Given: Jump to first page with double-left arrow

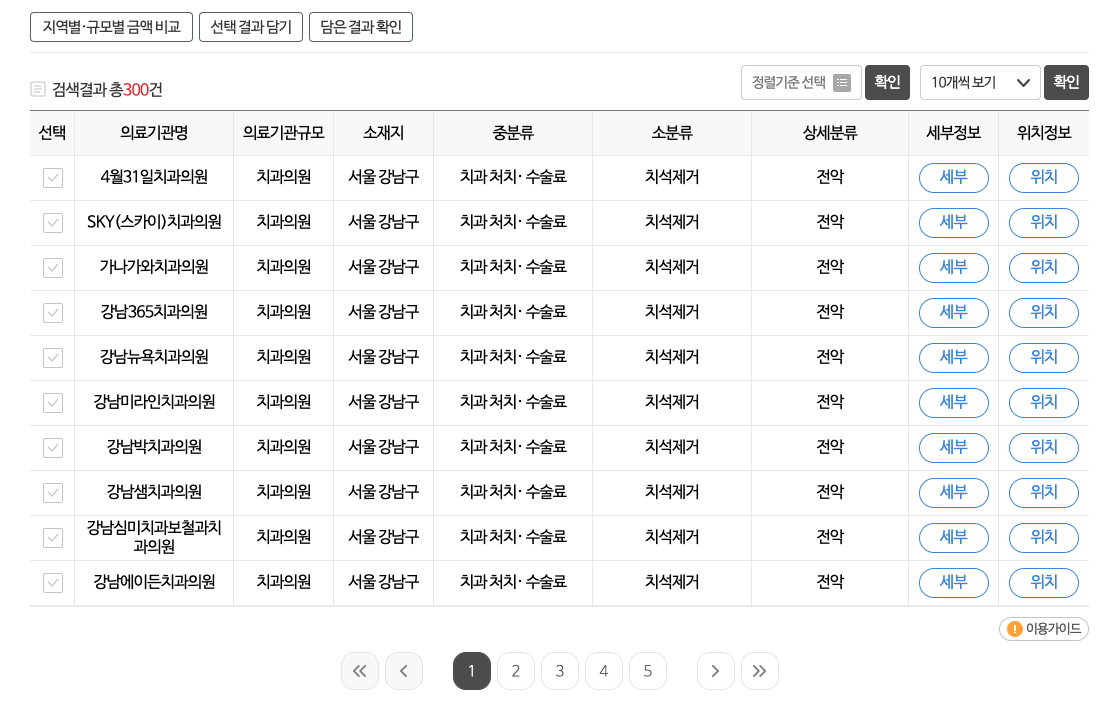Looking at the screenshot, I should [360, 671].
